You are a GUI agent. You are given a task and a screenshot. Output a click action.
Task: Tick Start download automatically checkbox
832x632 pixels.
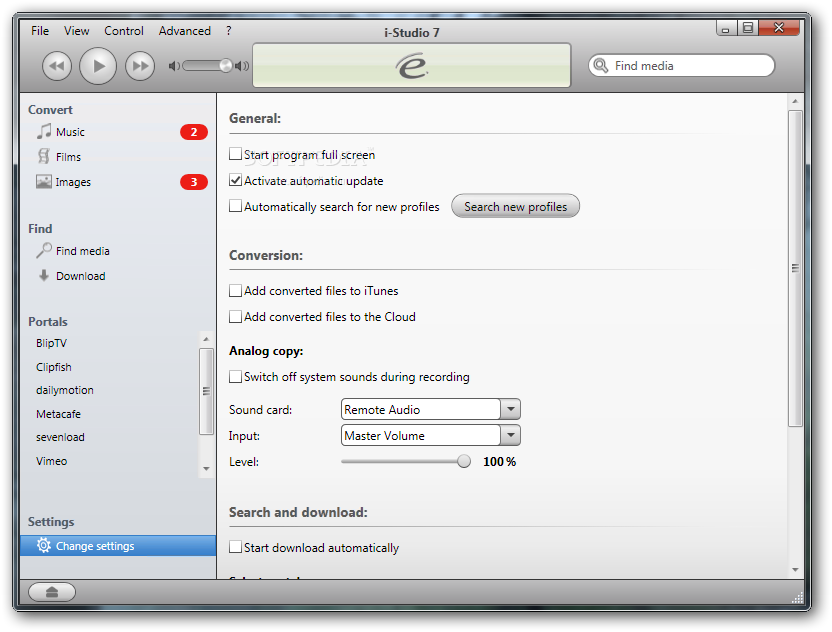point(235,547)
